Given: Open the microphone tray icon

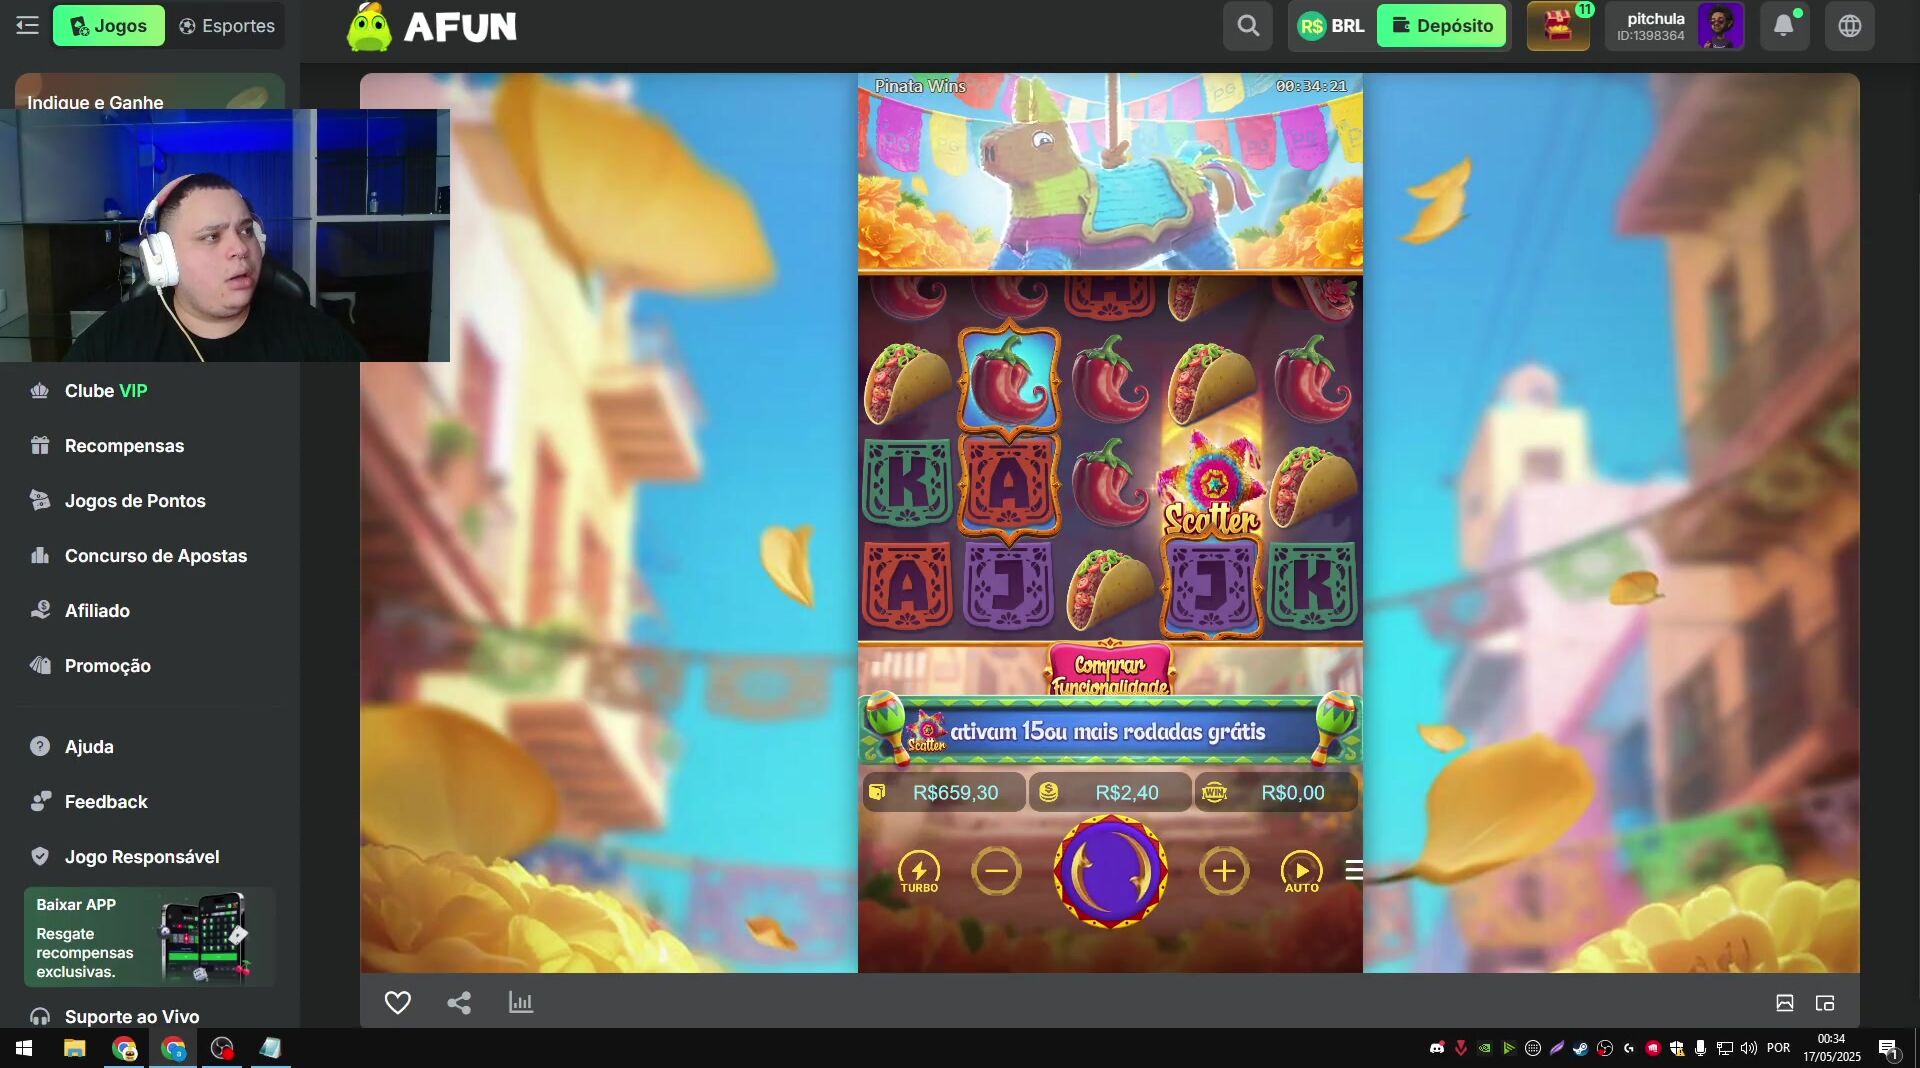Looking at the screenshot, I should 1701,1048.
